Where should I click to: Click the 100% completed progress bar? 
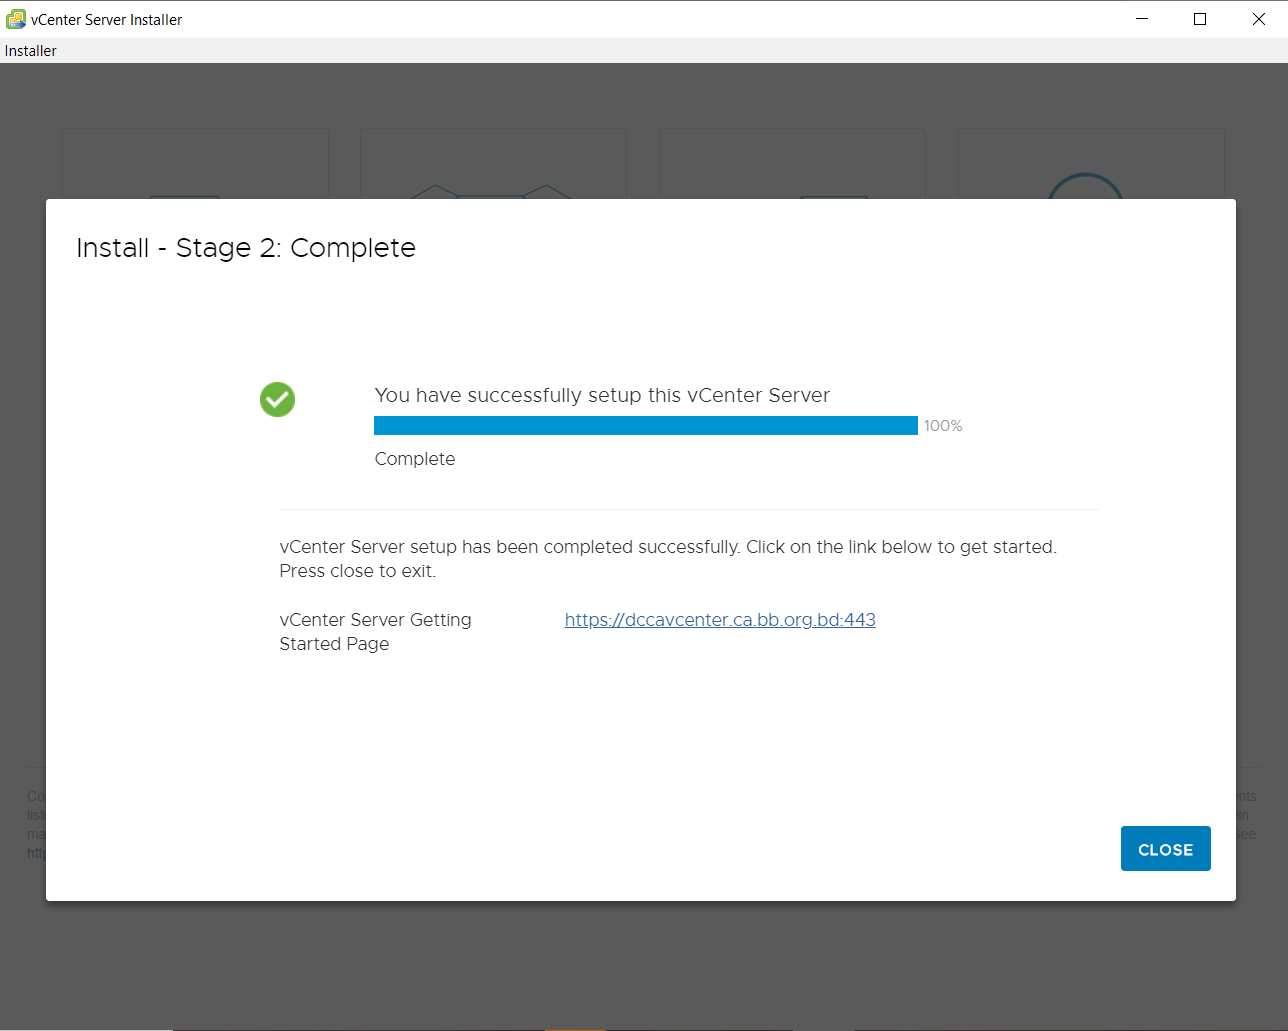(646, 426)
